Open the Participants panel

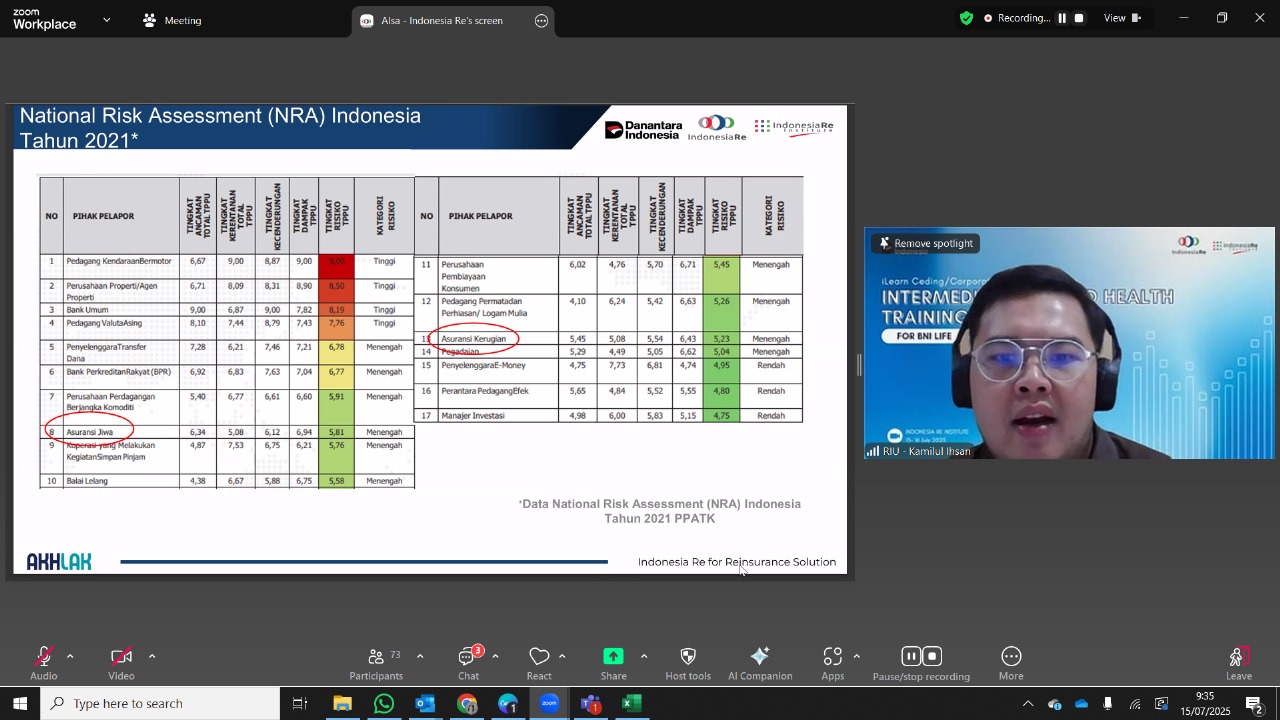coord(376,657)
